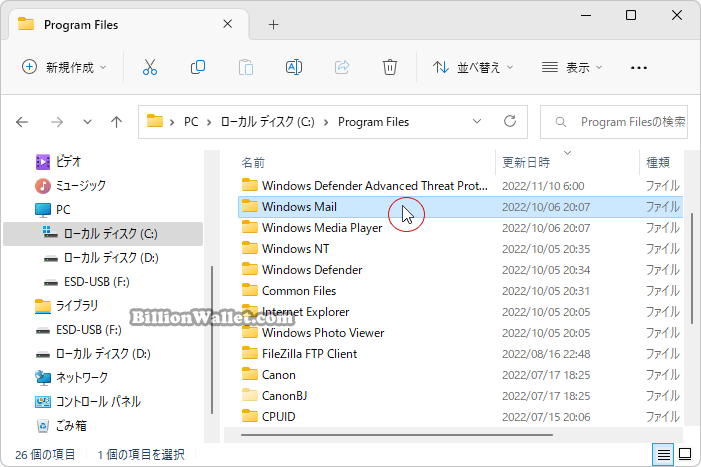Select the Common Files folder

click(x=460, y=291)
